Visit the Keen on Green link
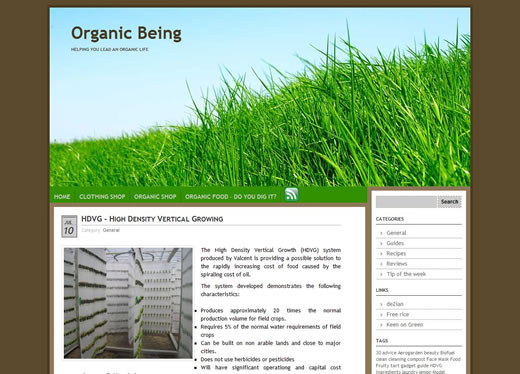520x374 pixels. [x=405, y=325]
